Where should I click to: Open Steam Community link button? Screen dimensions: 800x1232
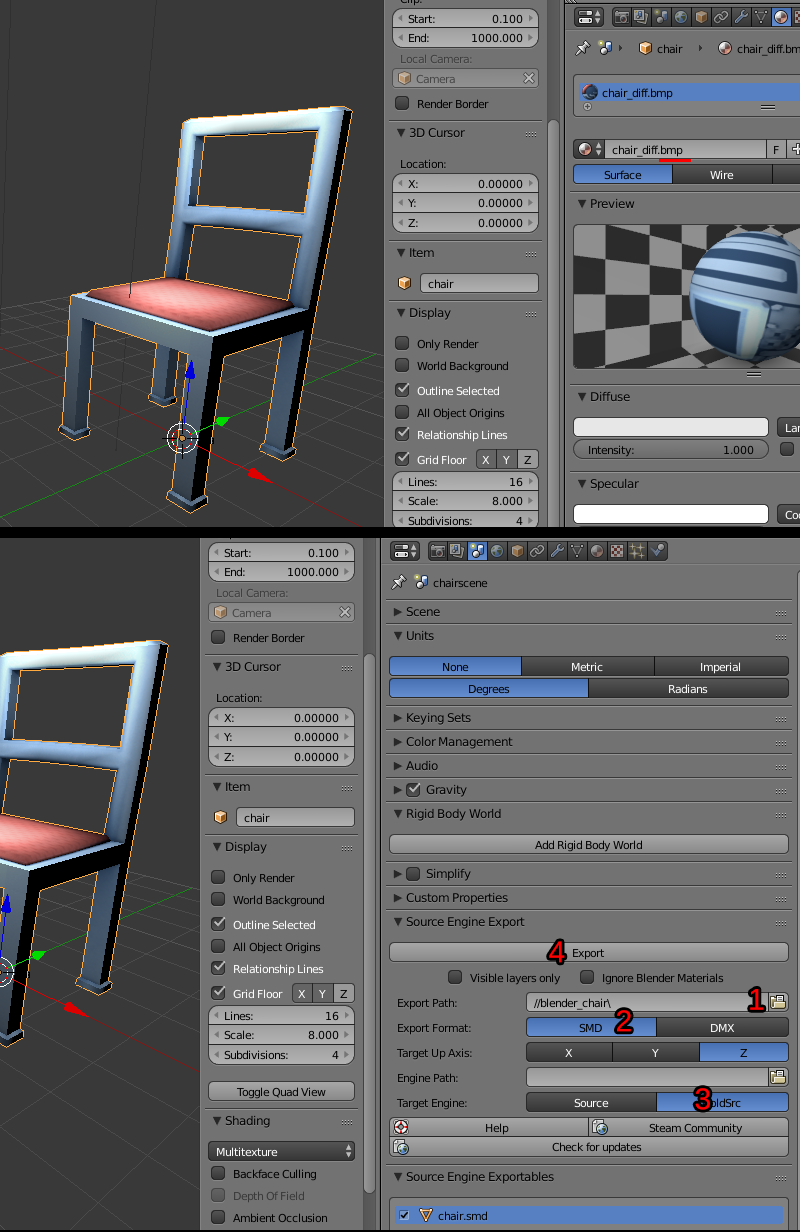(689, 1127)
